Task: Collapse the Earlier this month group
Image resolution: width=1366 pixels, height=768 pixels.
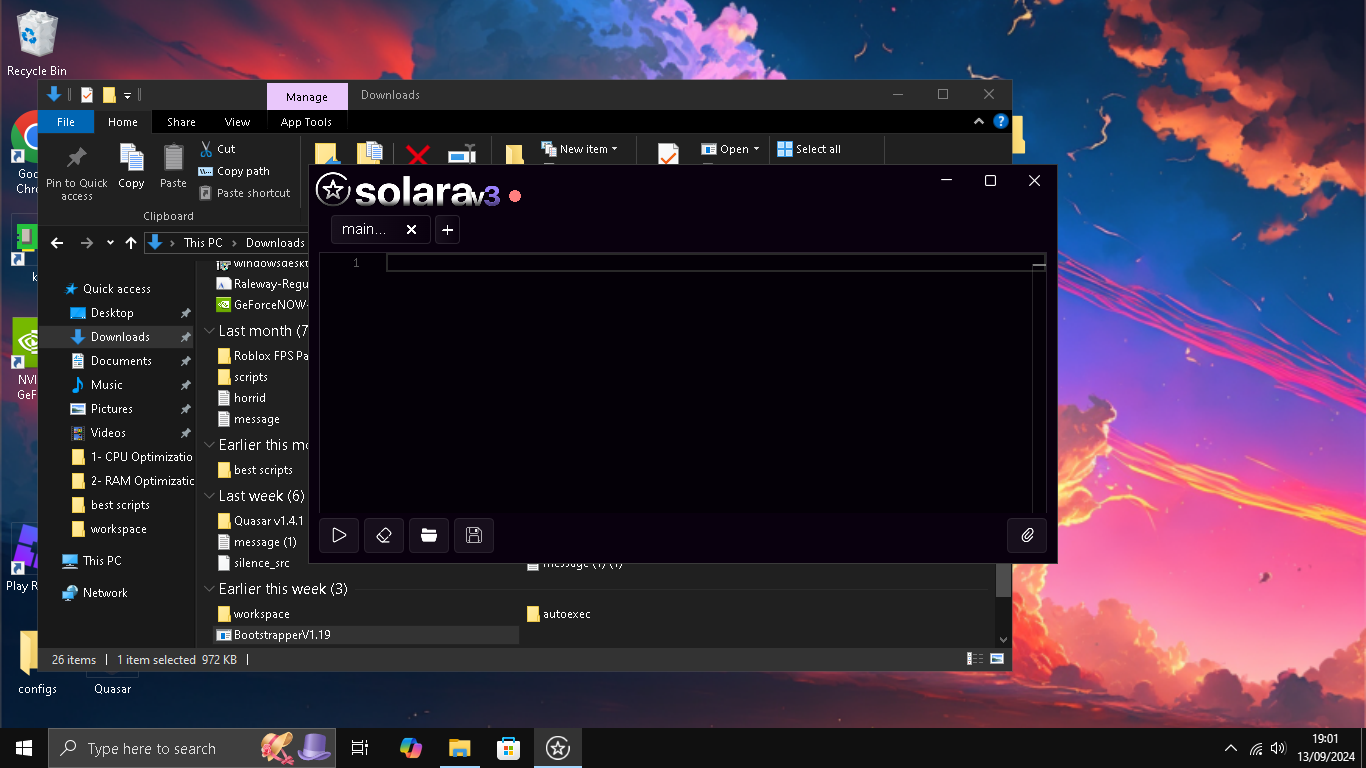Action: point(210,445)
